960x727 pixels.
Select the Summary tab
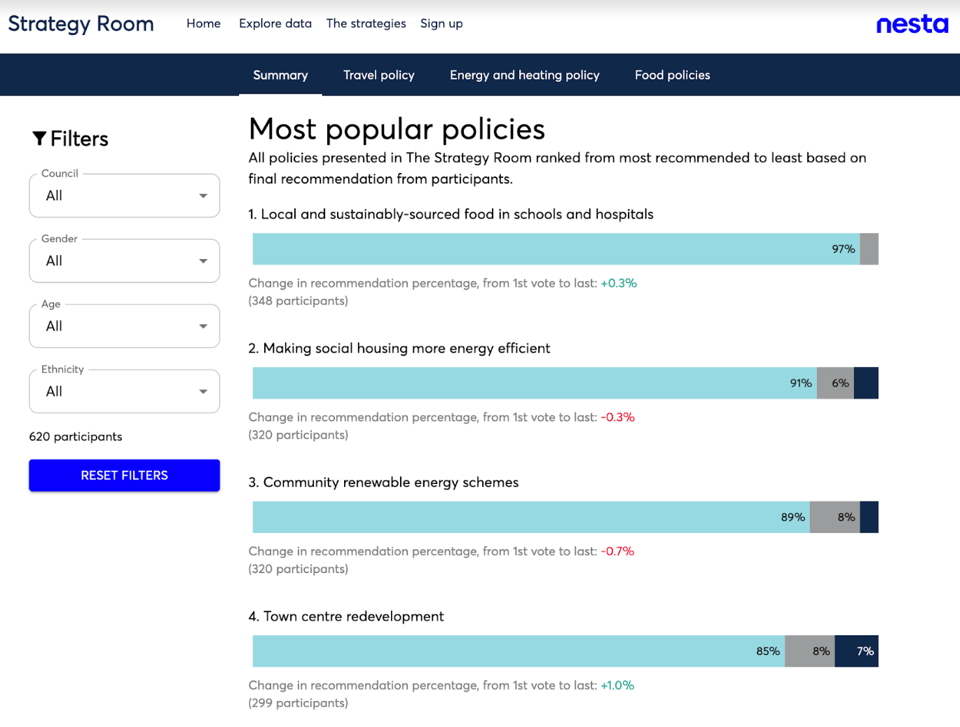280,75
